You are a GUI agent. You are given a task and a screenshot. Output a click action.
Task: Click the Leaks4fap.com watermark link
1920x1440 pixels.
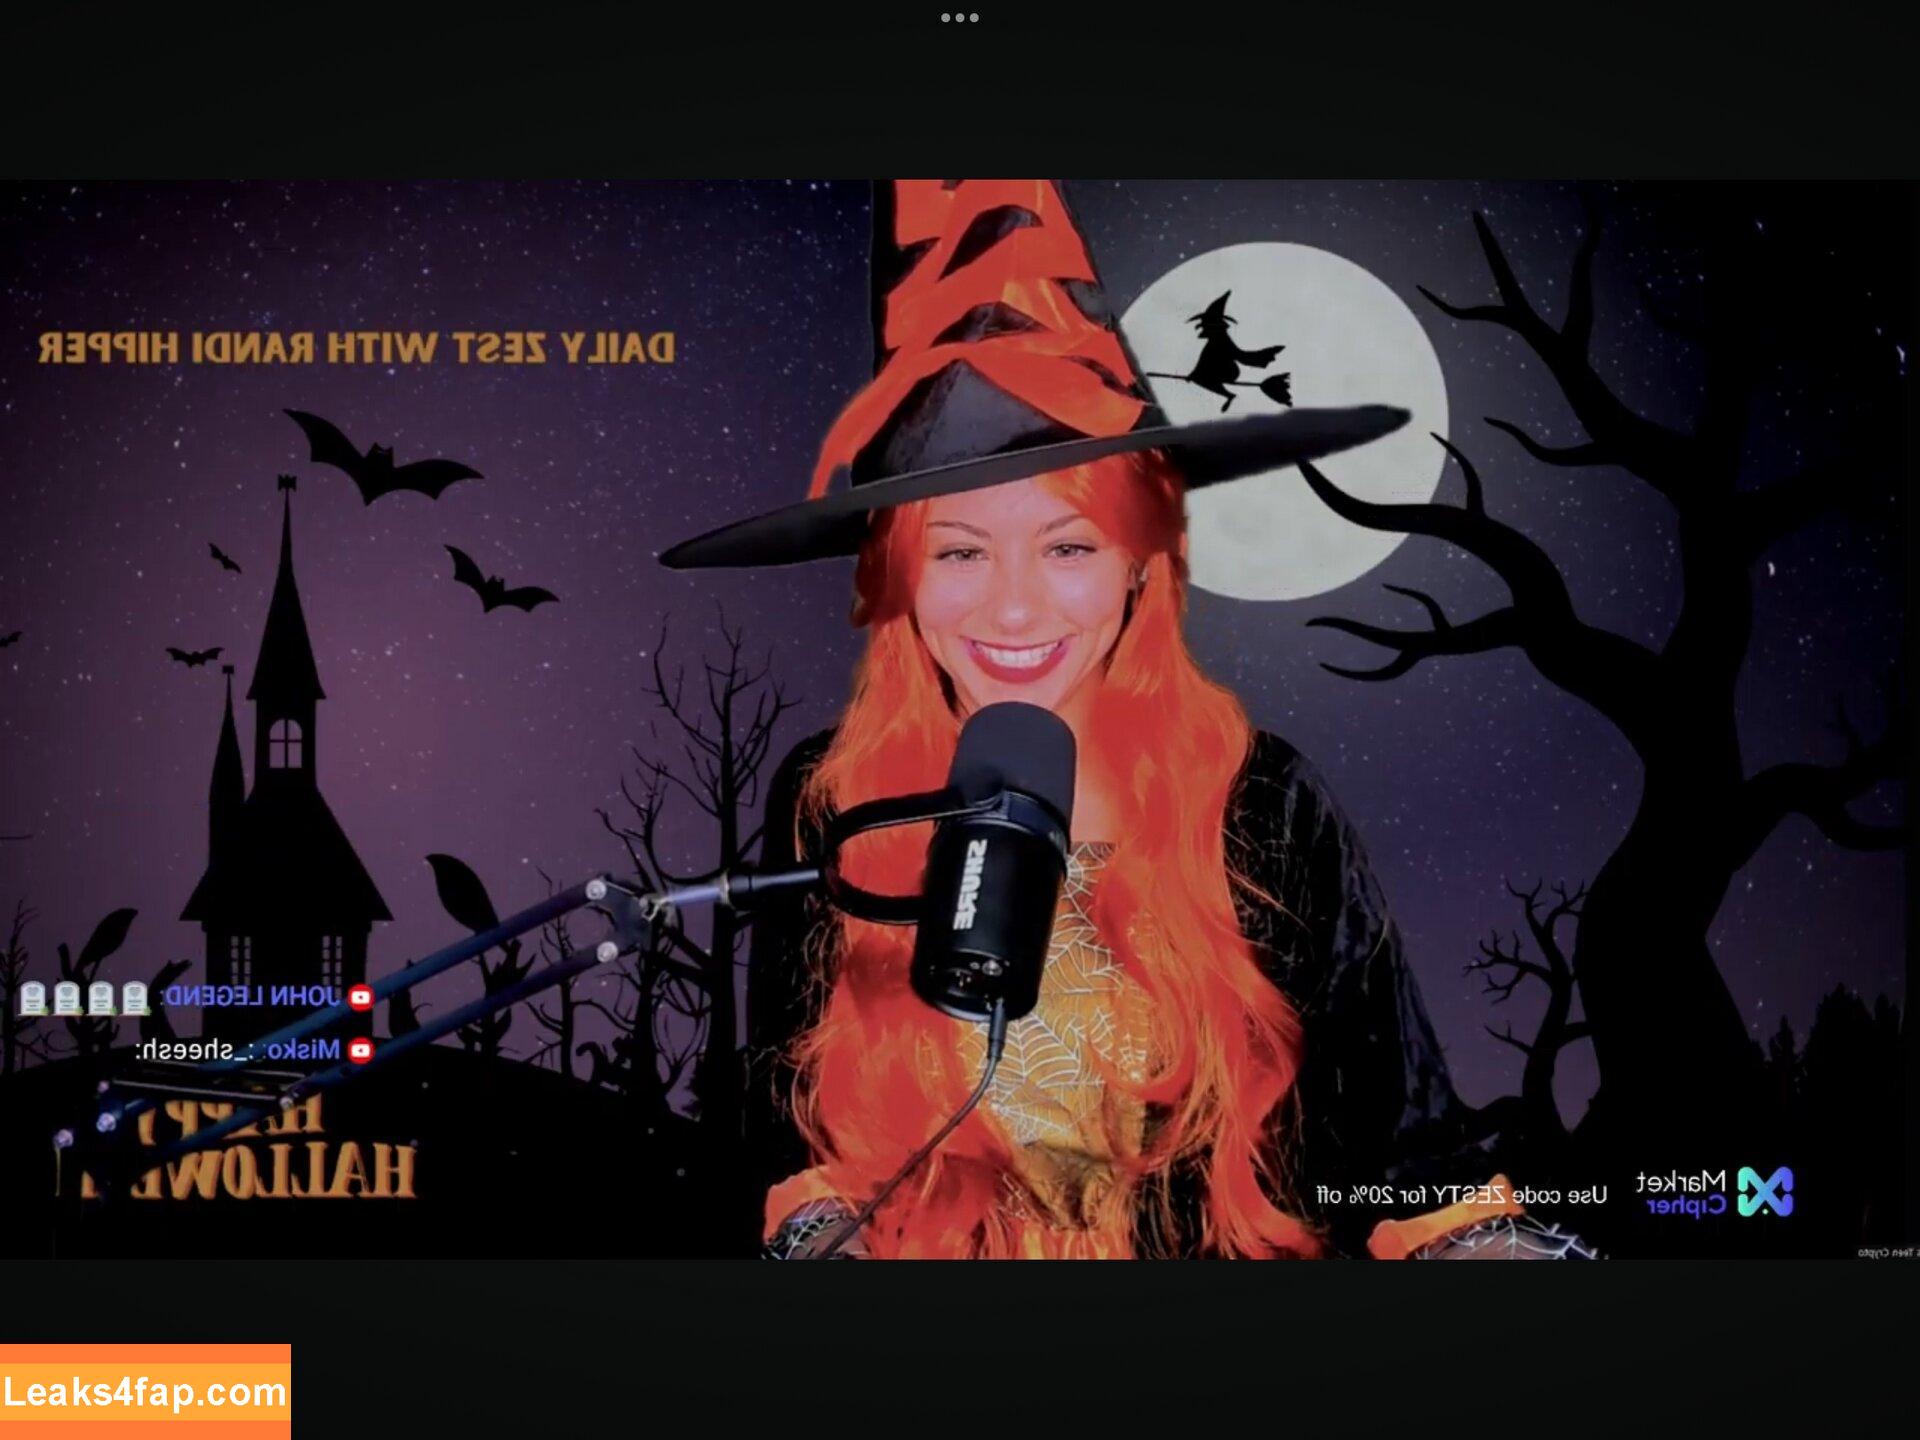[145, 1392]
